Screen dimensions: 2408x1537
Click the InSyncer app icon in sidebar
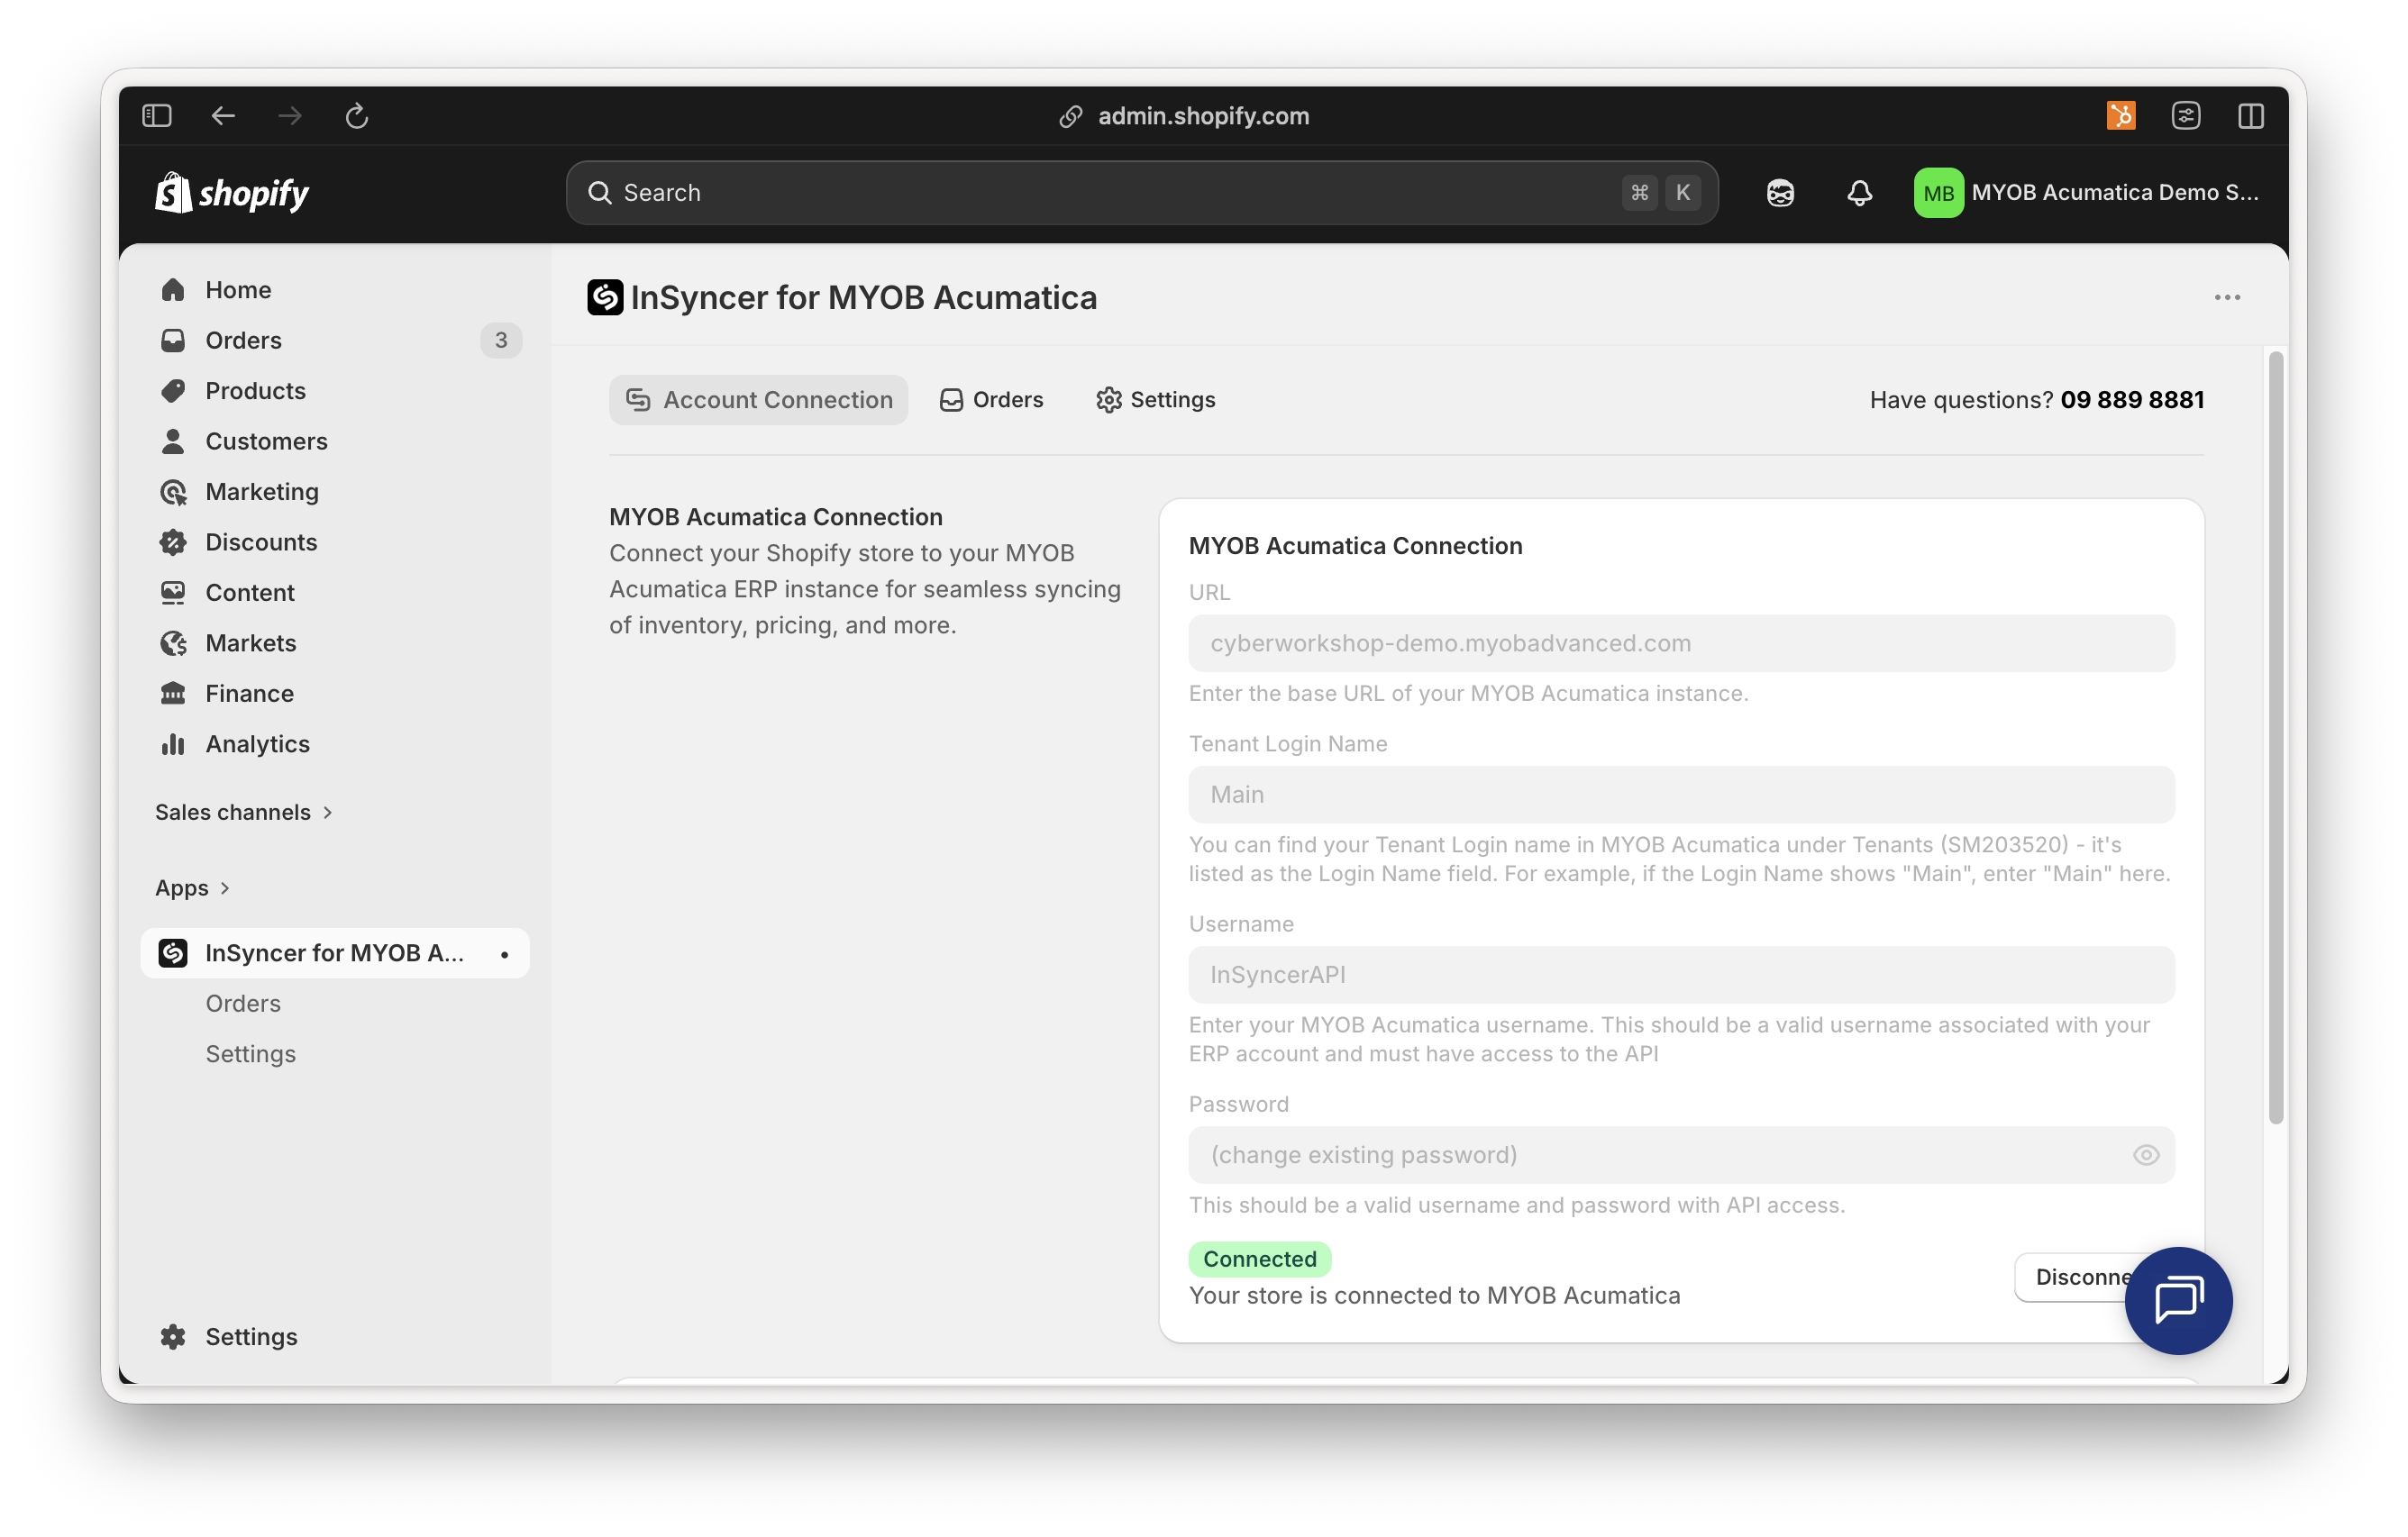(x=173, y=953)
